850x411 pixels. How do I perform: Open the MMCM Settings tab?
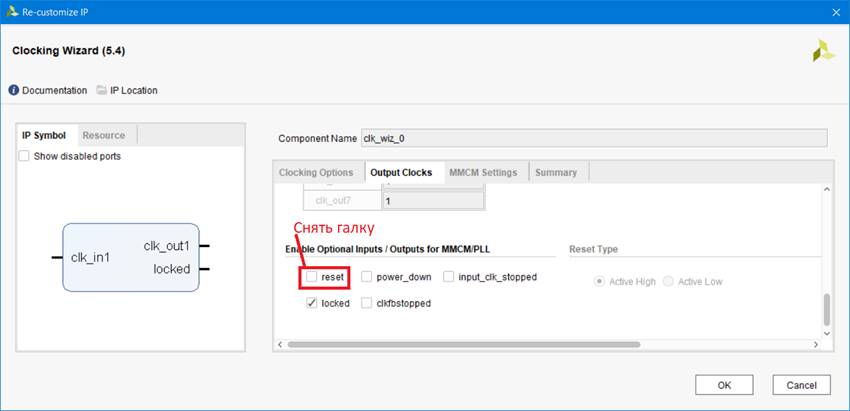point(483,172)
